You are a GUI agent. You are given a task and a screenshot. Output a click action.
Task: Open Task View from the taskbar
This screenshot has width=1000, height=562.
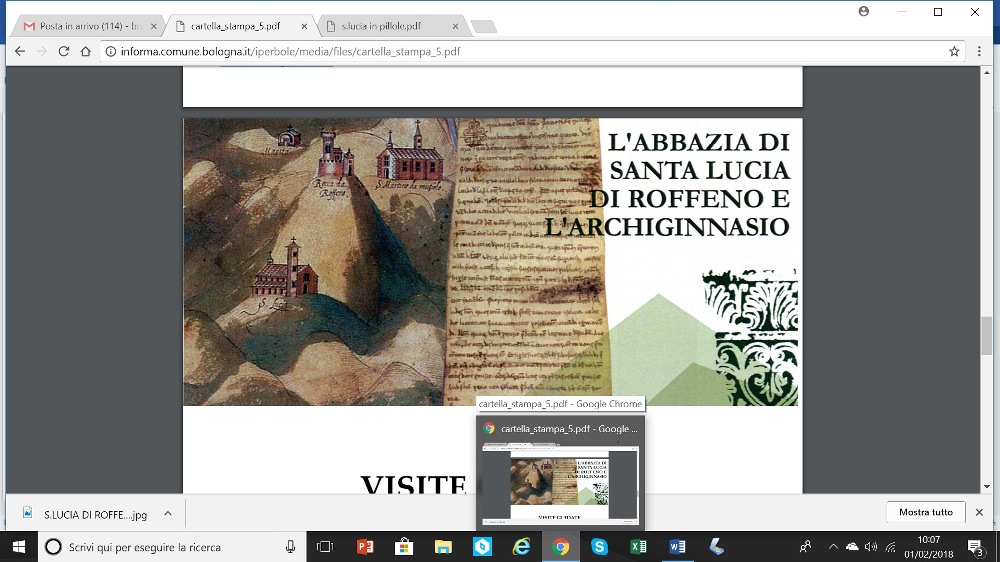325,547
